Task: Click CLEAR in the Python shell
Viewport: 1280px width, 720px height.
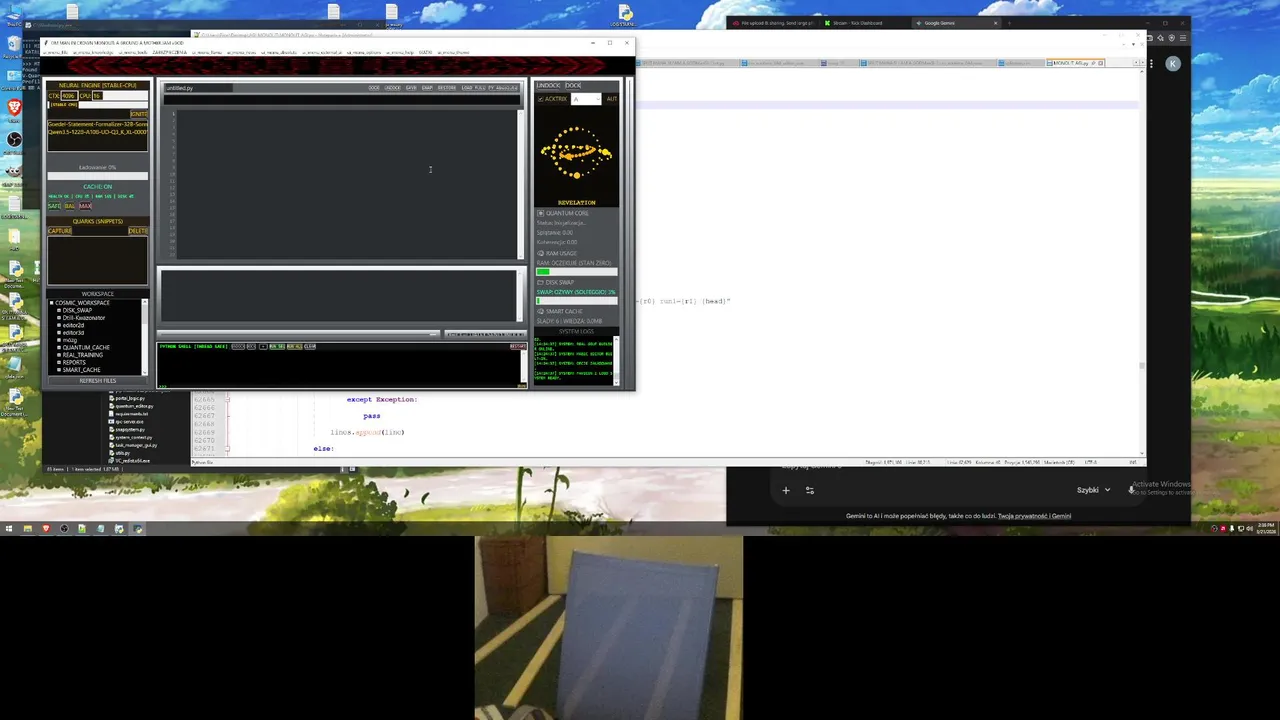Action: pos(310,346)
